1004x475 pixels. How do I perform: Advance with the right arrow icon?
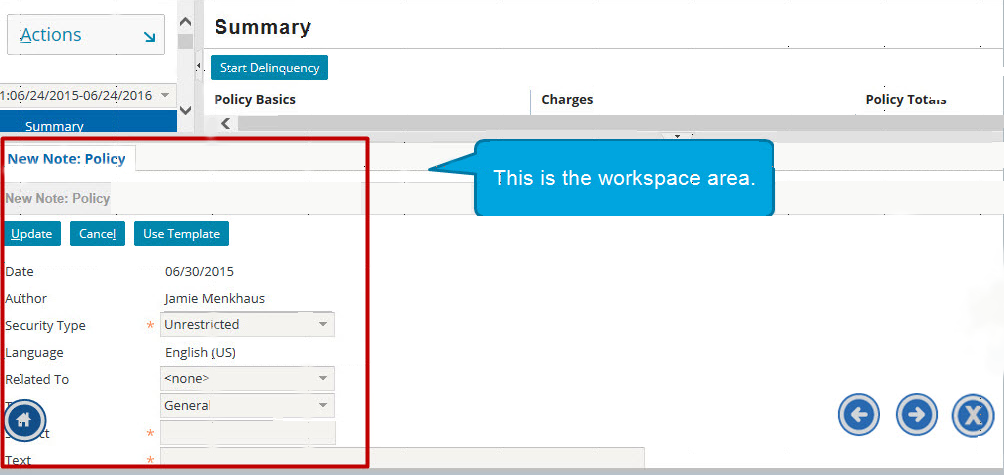point(916,414)
